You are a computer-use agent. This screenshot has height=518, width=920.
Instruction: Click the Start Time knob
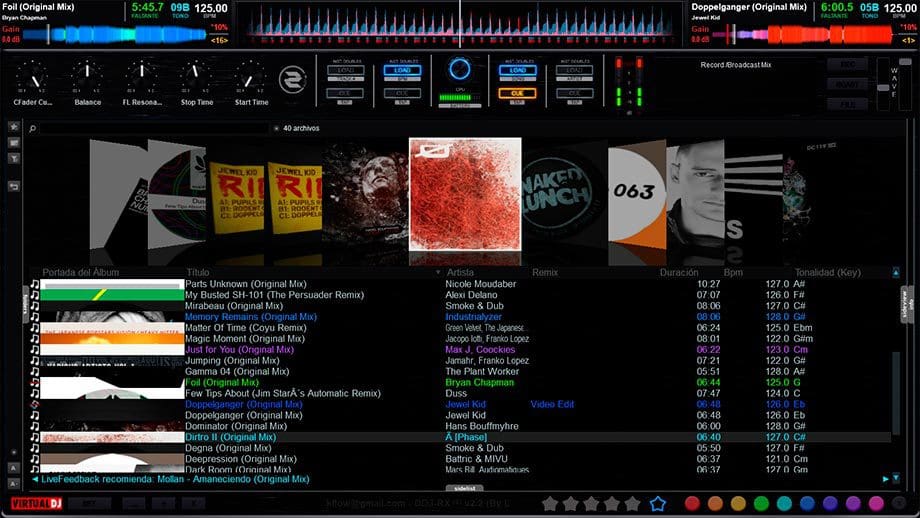tap(251, 76)
